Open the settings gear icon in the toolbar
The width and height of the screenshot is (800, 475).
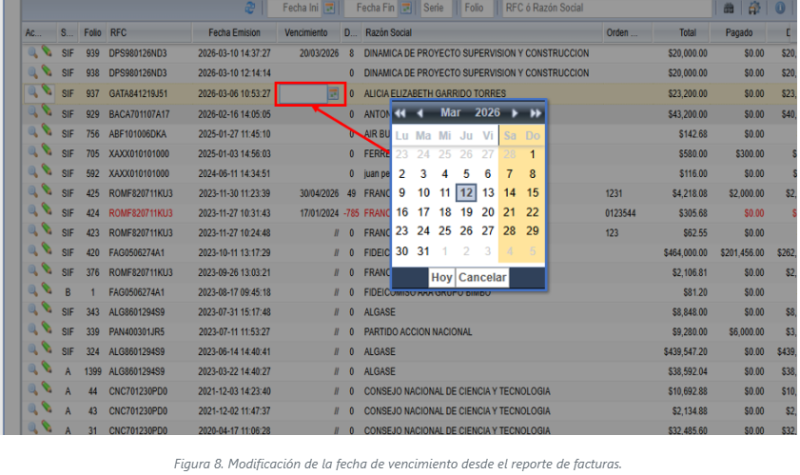tap(754, 8)
